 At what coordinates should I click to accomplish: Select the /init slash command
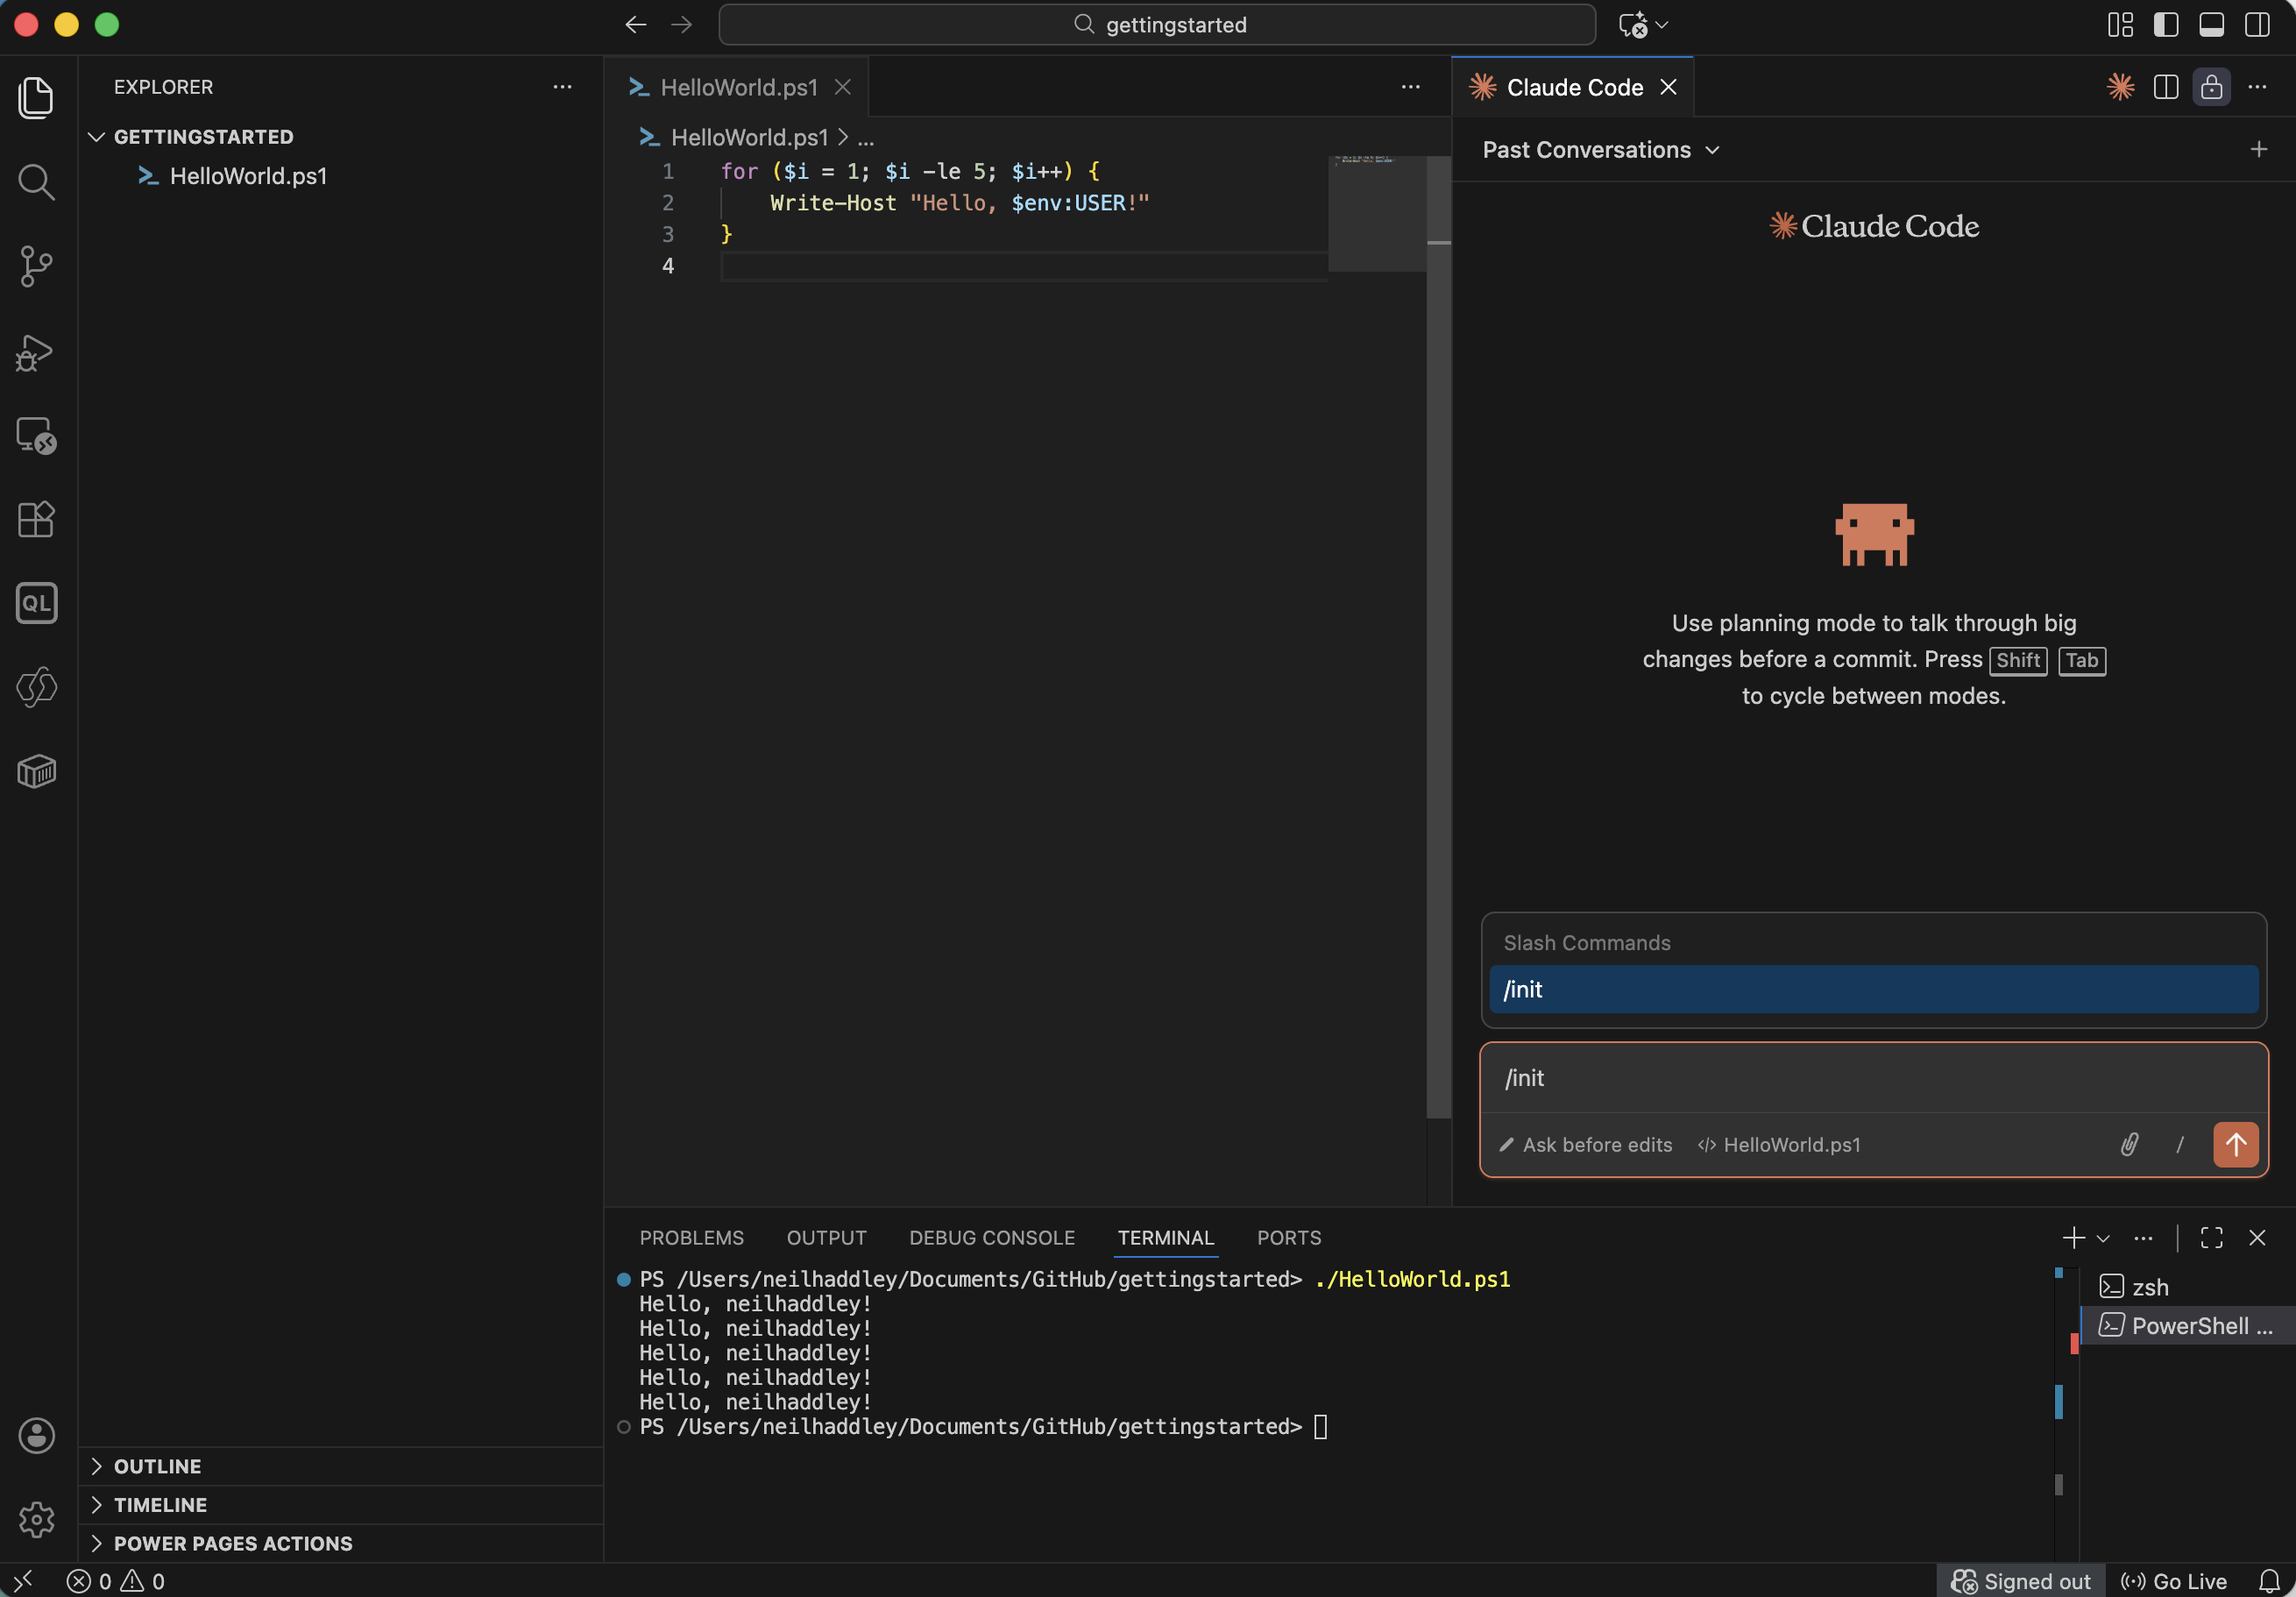tap(1873, 990)
